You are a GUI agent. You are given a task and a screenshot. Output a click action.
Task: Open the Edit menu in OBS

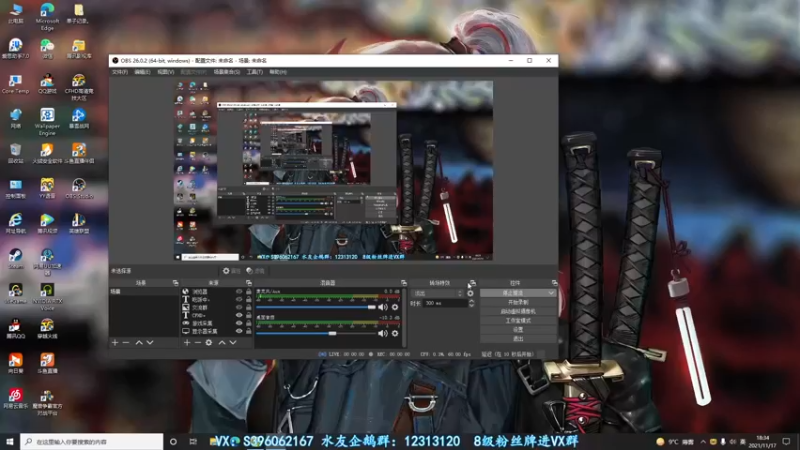142,72
